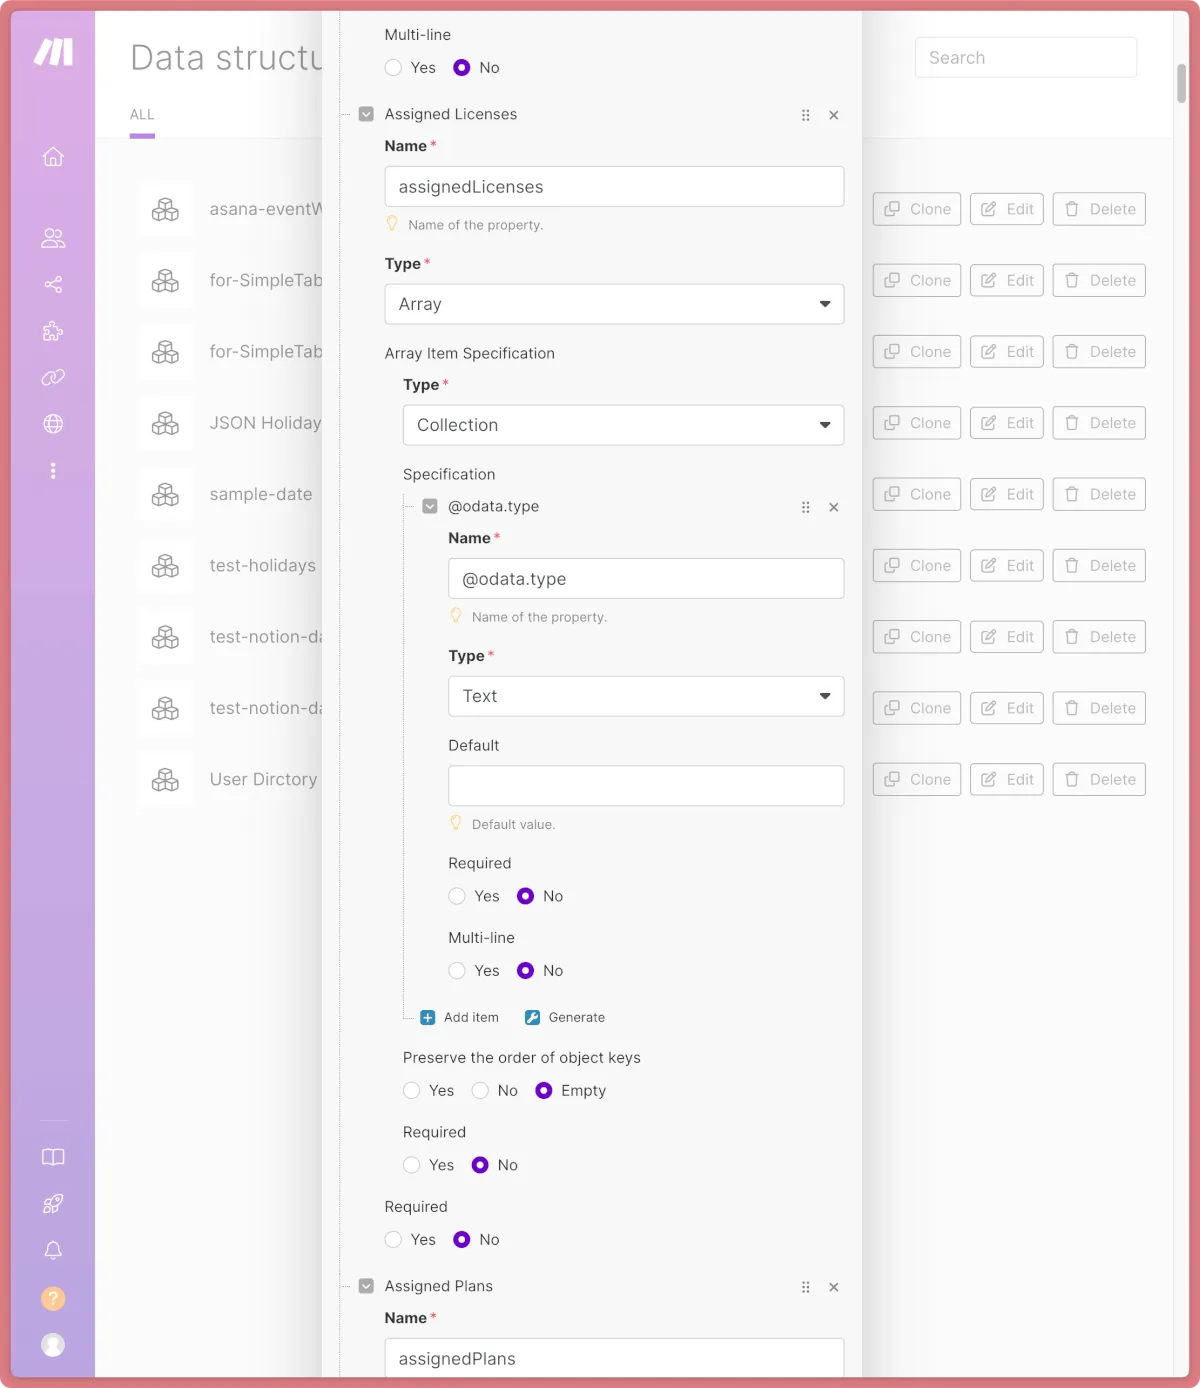The image size is (1200, 1388).
Task: Click the Default value input field
Action: 646,786
